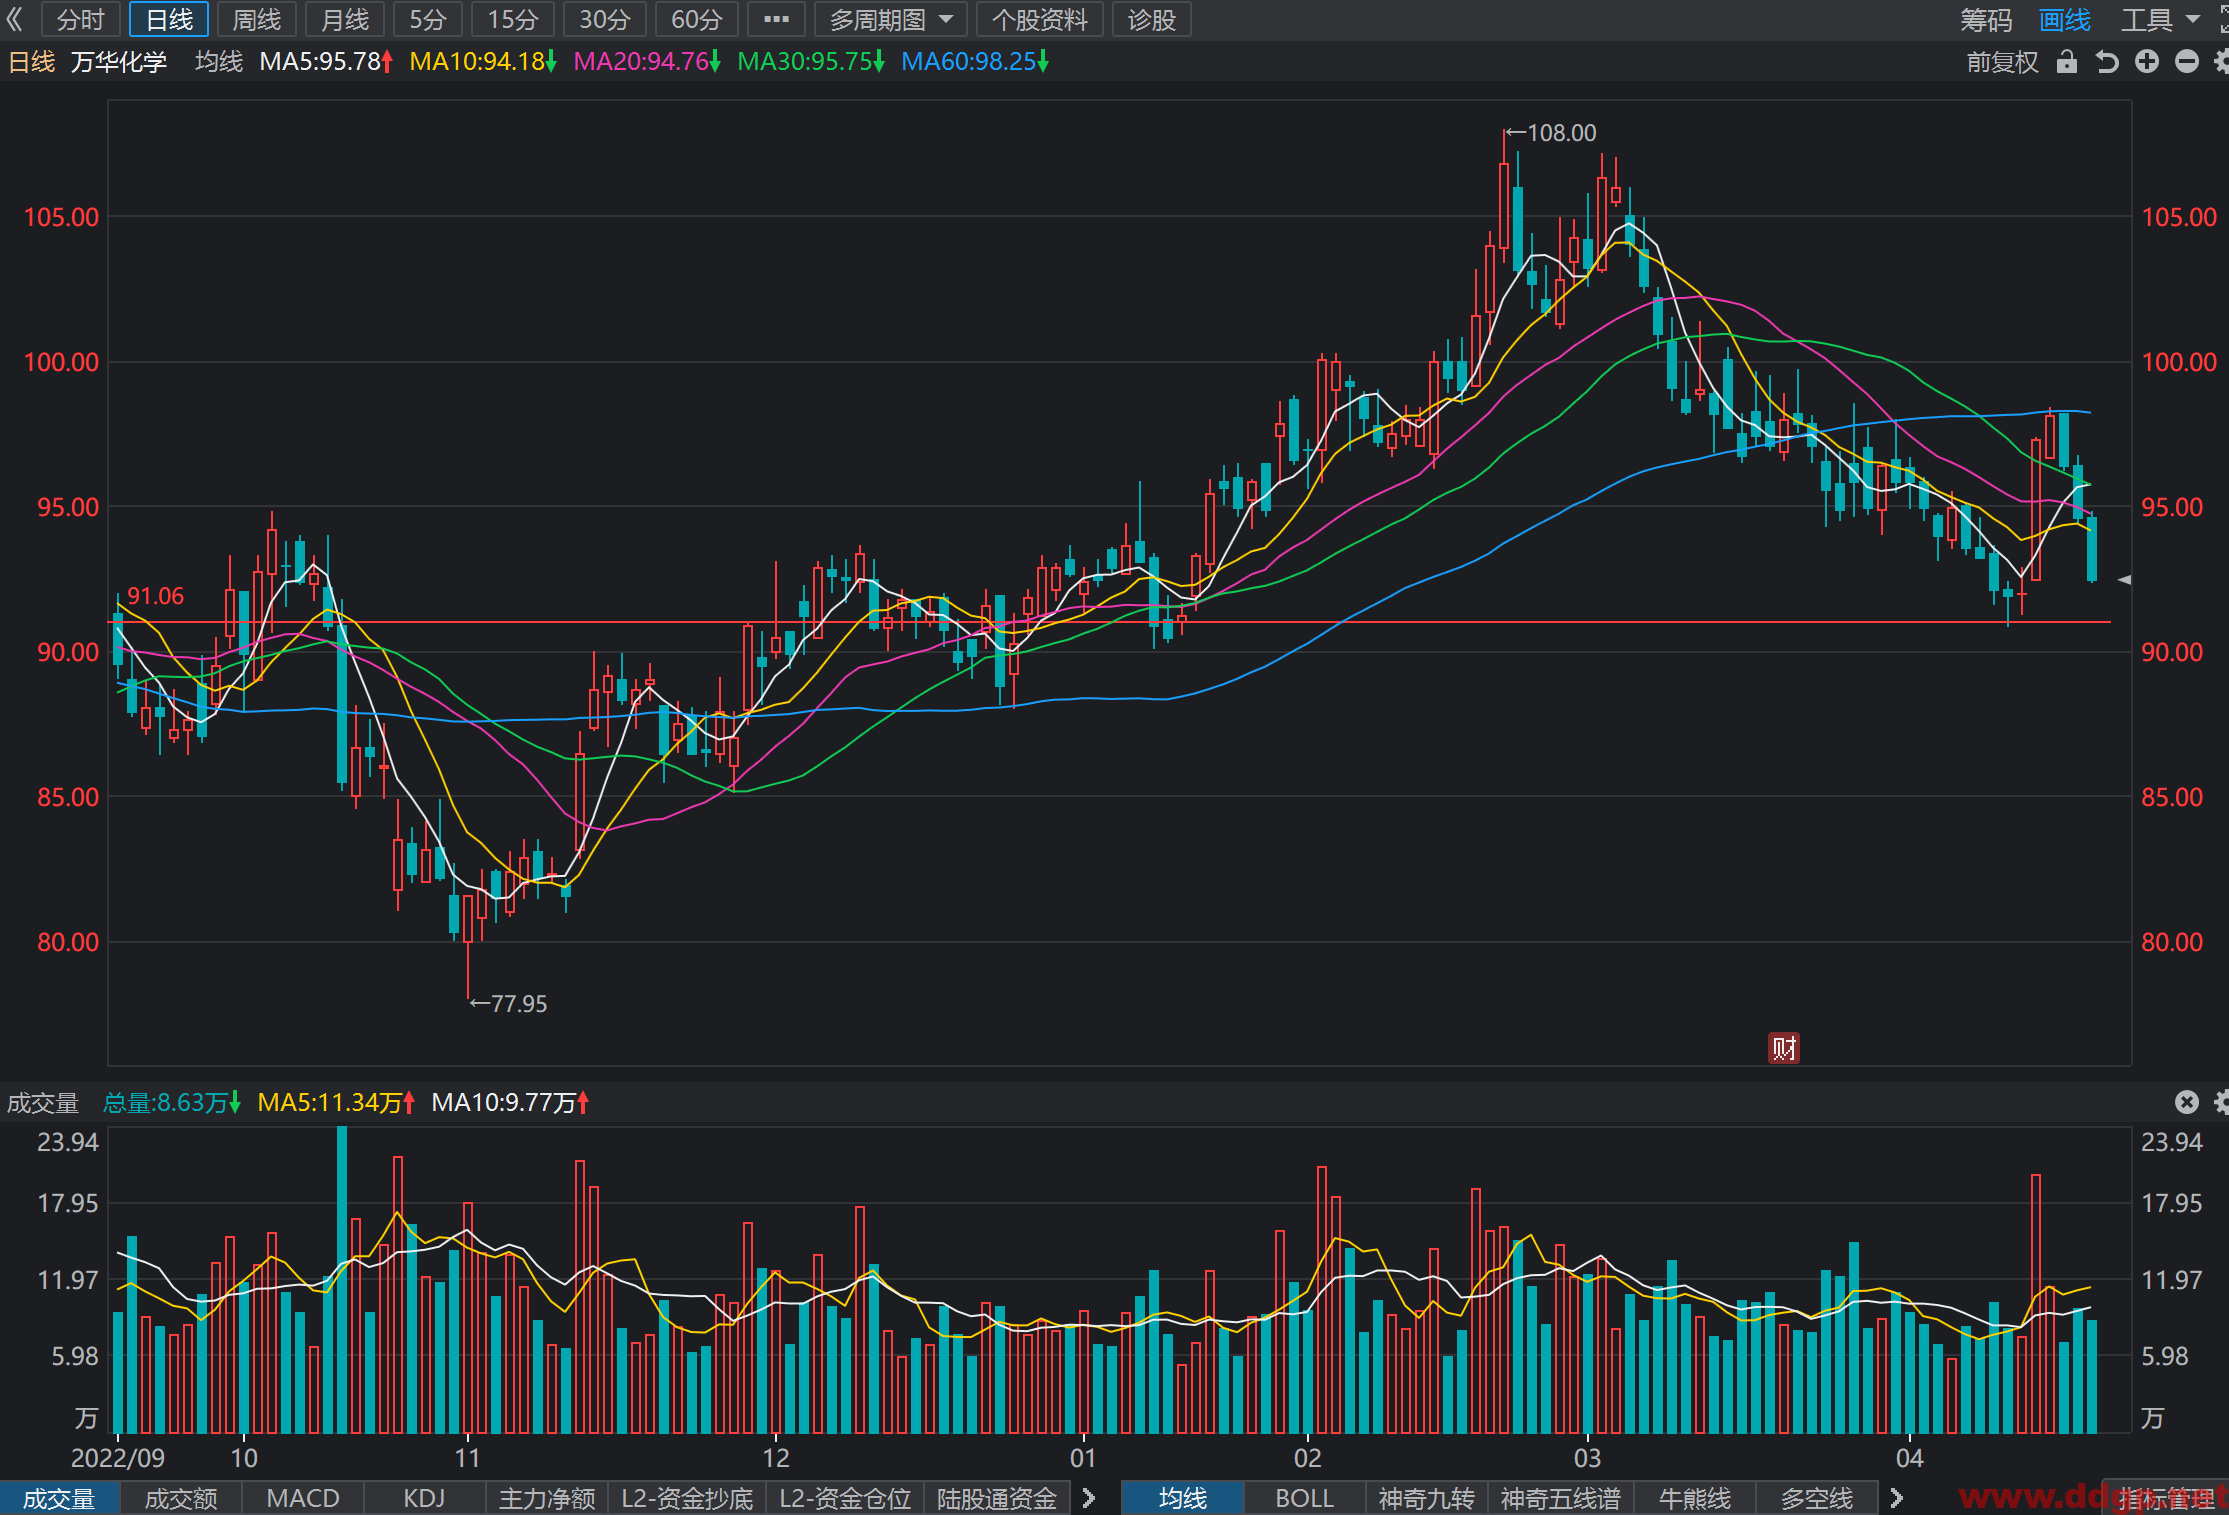Expand the 工具 tools dropdown
Image resolution: width=2229 pixels, height=1515 pixels.
(2160, 19)
